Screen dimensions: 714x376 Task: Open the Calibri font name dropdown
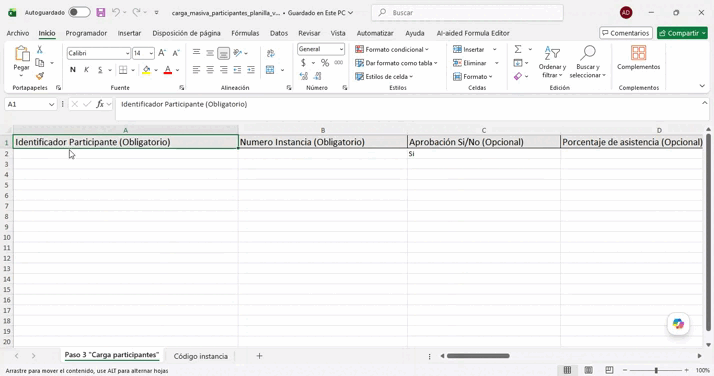[x=128, y=53]
